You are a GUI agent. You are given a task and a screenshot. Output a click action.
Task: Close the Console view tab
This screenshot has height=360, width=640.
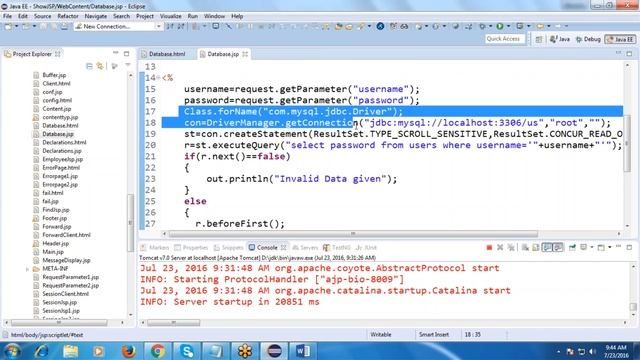pos(283,248)
